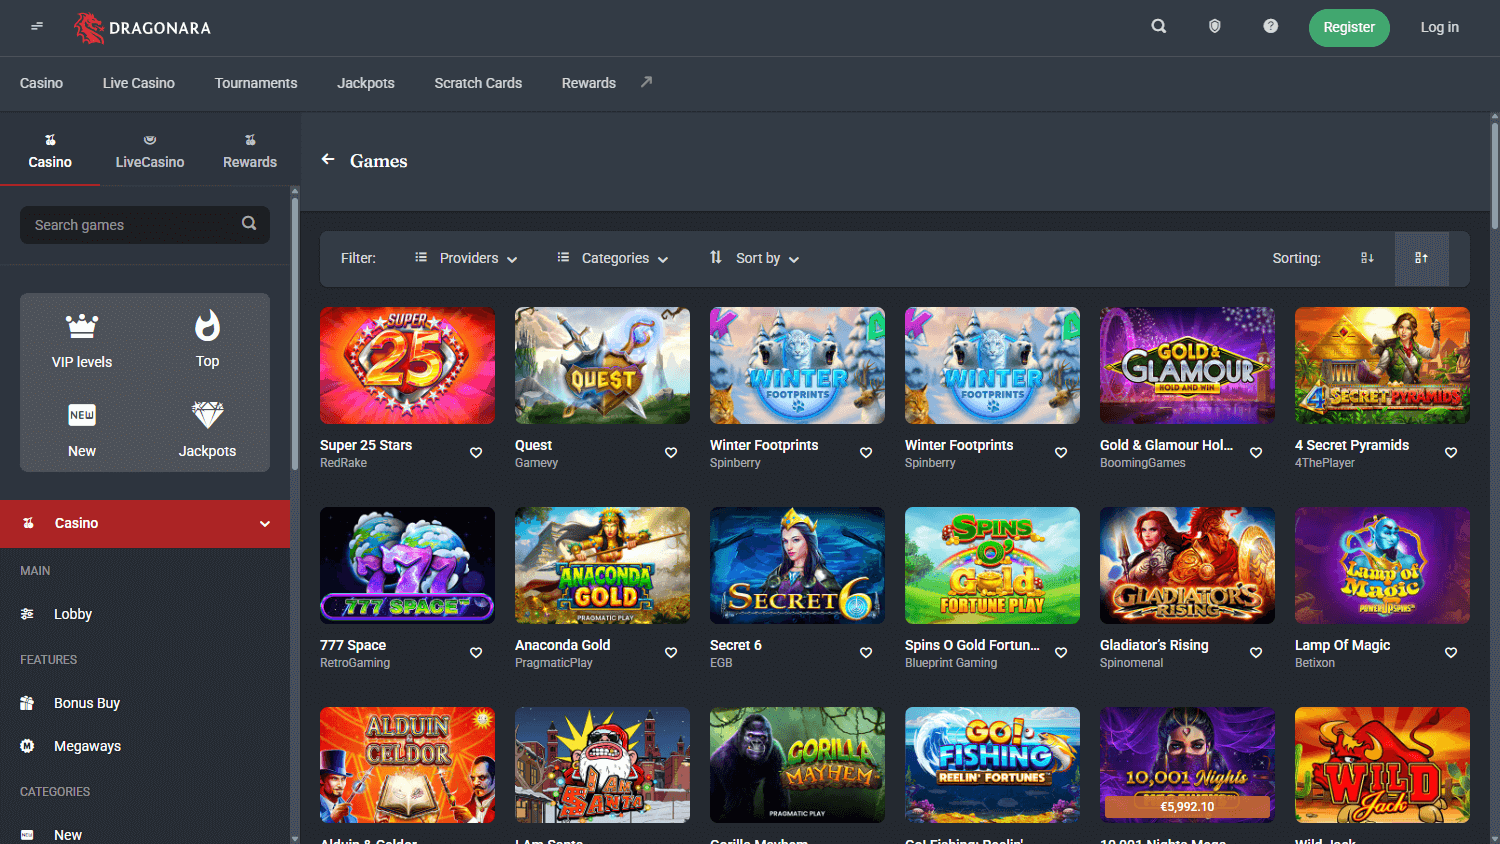Favorite the Anaconda Gold game

670,652
